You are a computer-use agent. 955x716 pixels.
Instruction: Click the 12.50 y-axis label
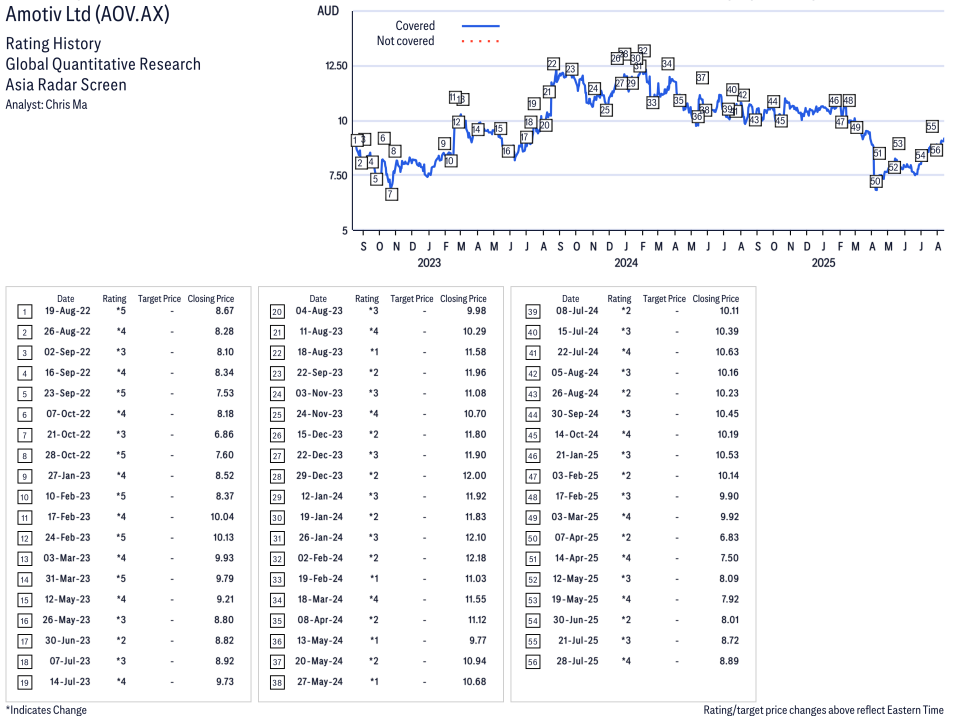pos(336,66)
